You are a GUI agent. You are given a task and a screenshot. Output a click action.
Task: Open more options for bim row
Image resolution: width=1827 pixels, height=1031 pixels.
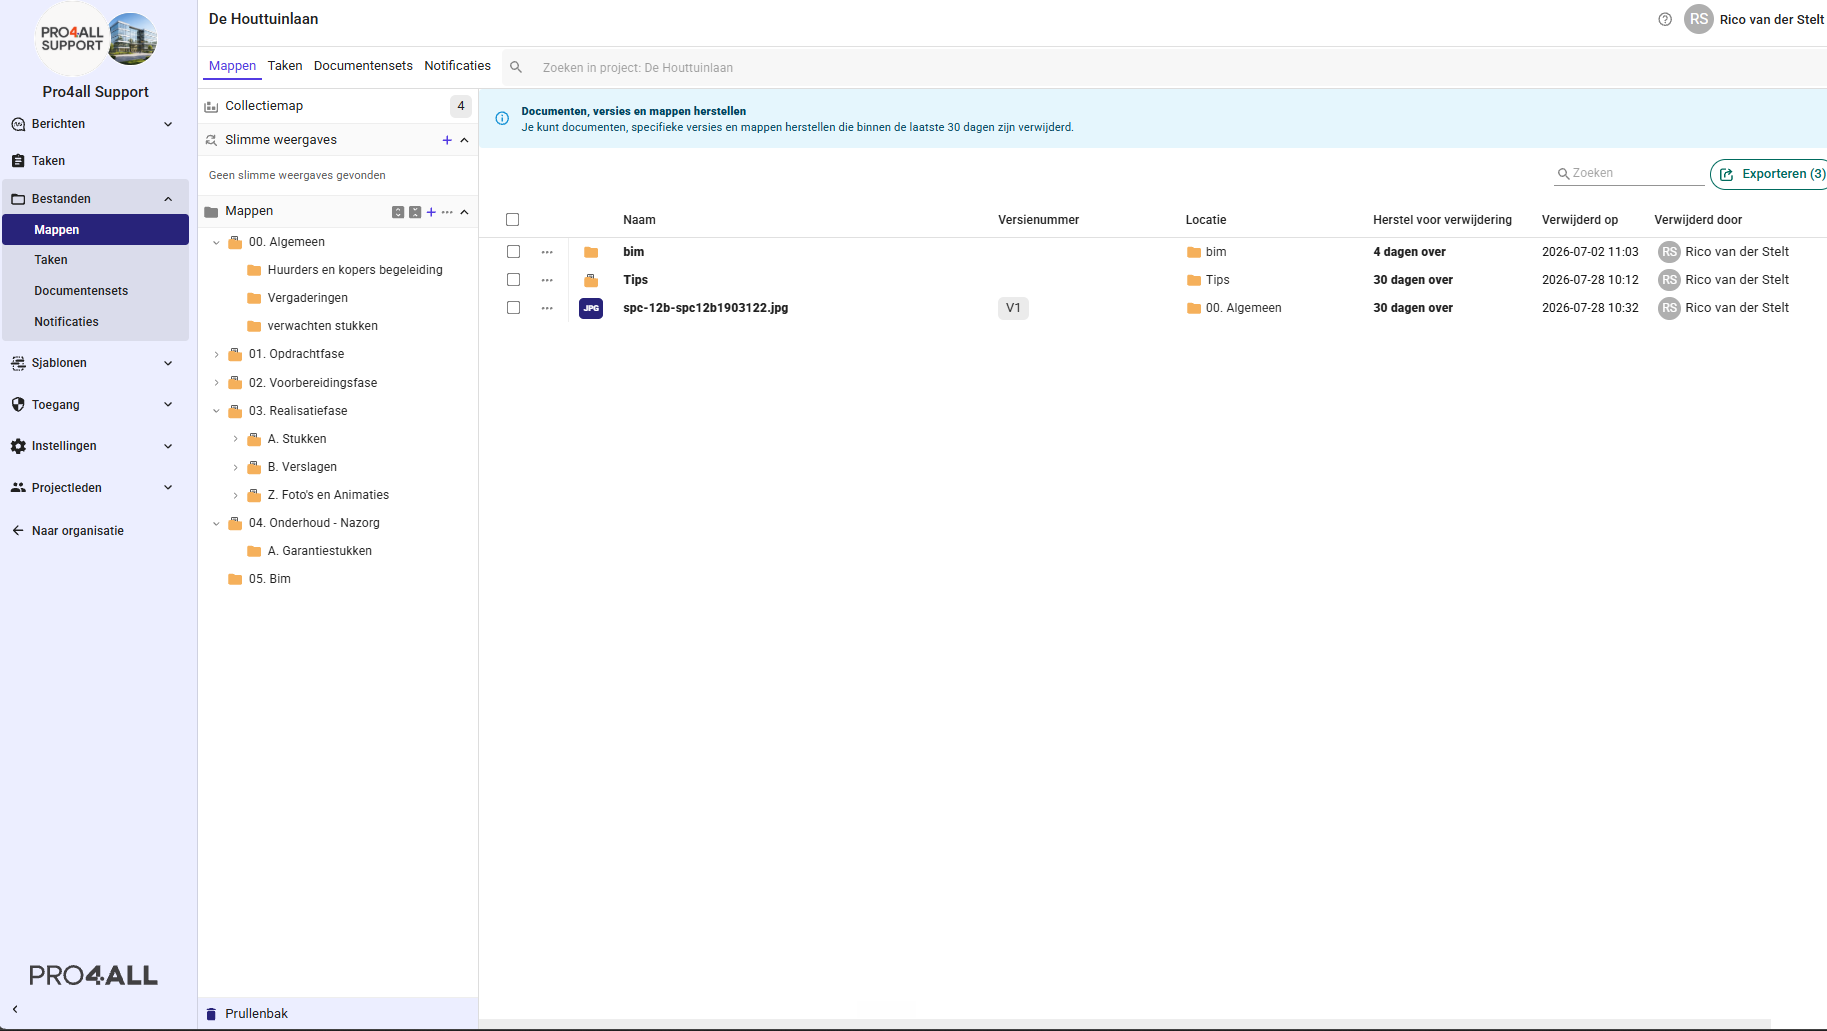pos(547,252)
